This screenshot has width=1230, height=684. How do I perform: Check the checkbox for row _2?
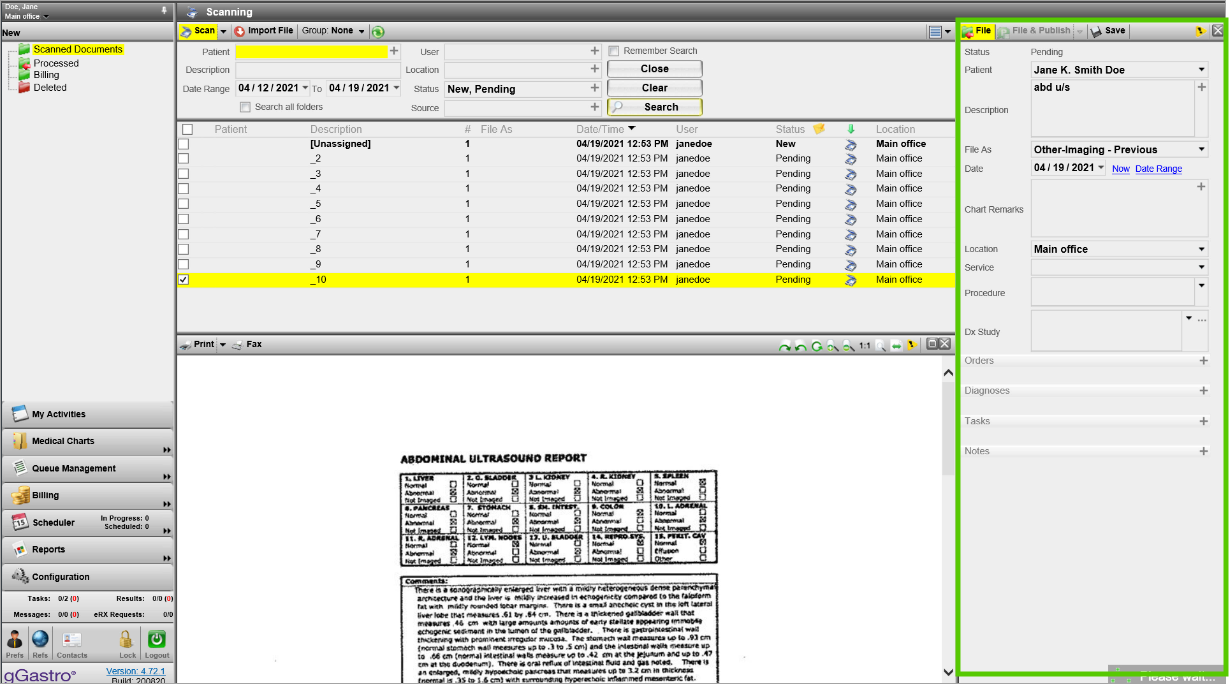click(184, 158)
